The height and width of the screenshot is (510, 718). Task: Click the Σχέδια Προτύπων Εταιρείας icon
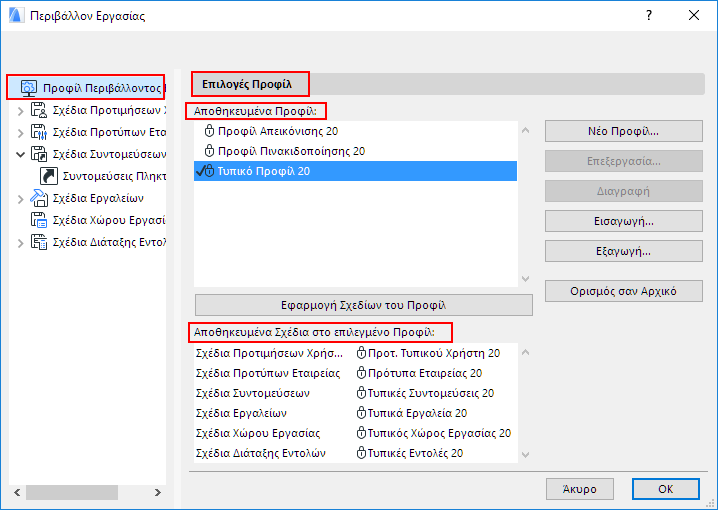click(40, 132)
